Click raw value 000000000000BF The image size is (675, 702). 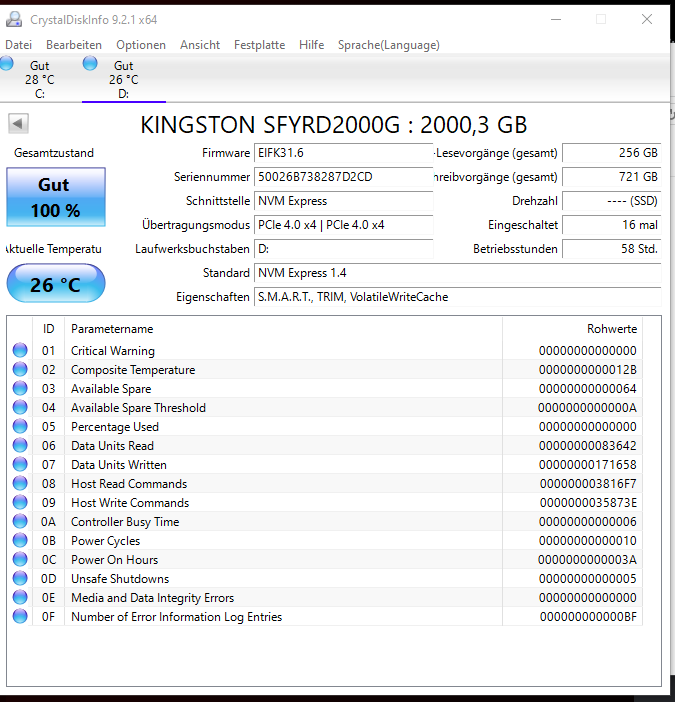pos(588,617)
